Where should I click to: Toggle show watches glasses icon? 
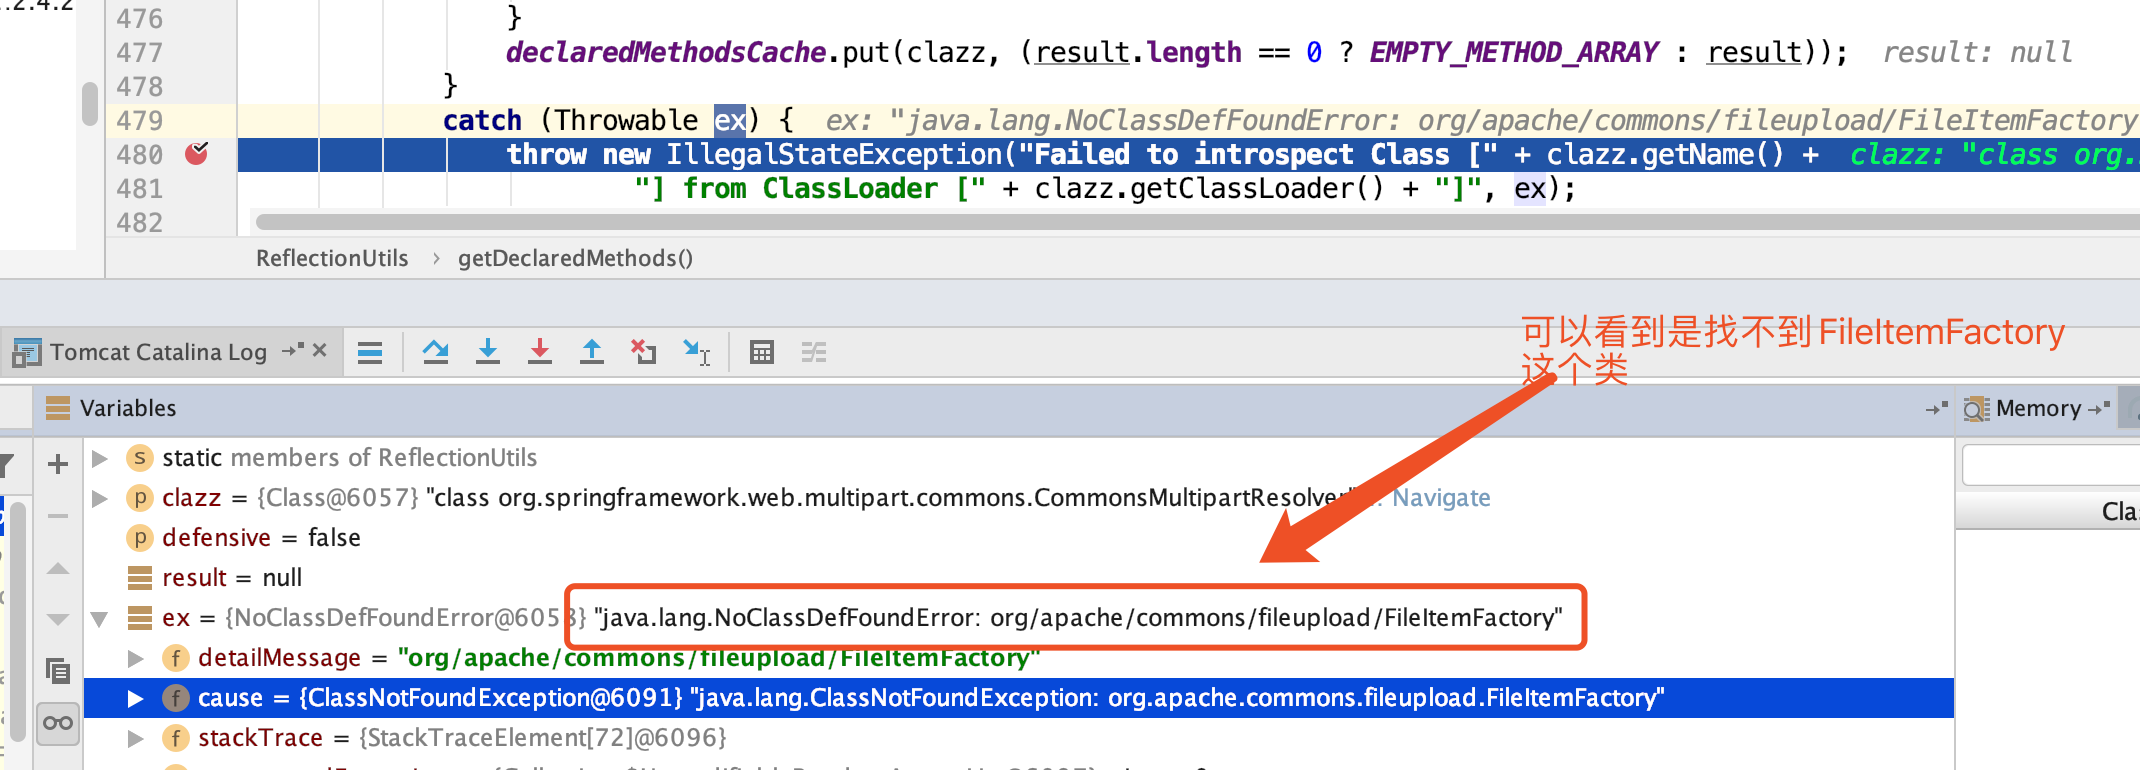58,723
